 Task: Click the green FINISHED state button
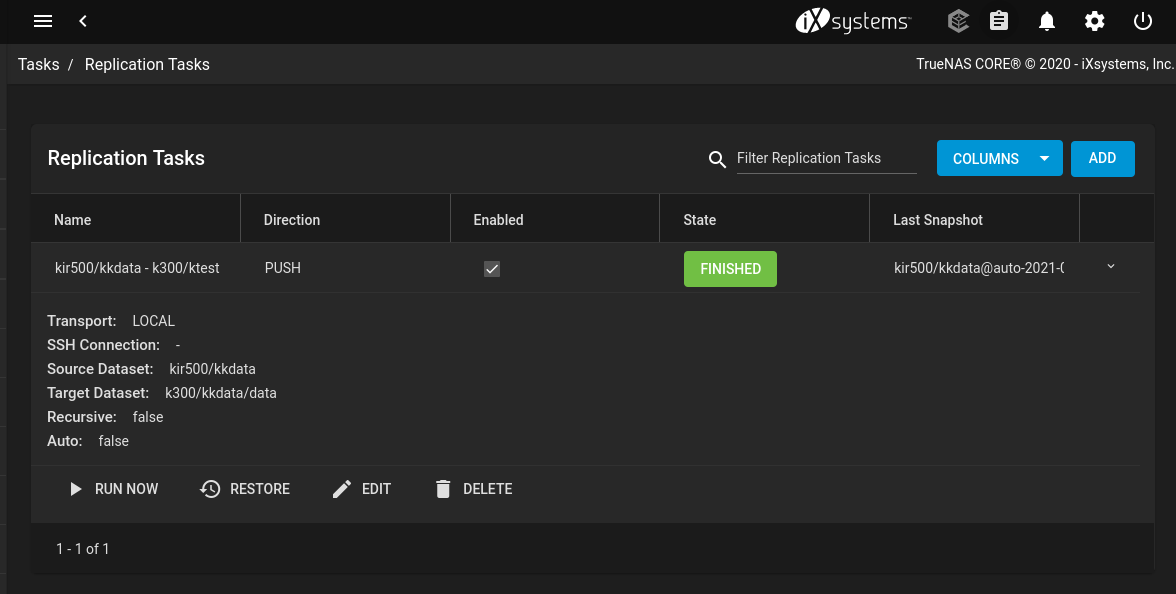pyautogui.click(x=730, y=268)
